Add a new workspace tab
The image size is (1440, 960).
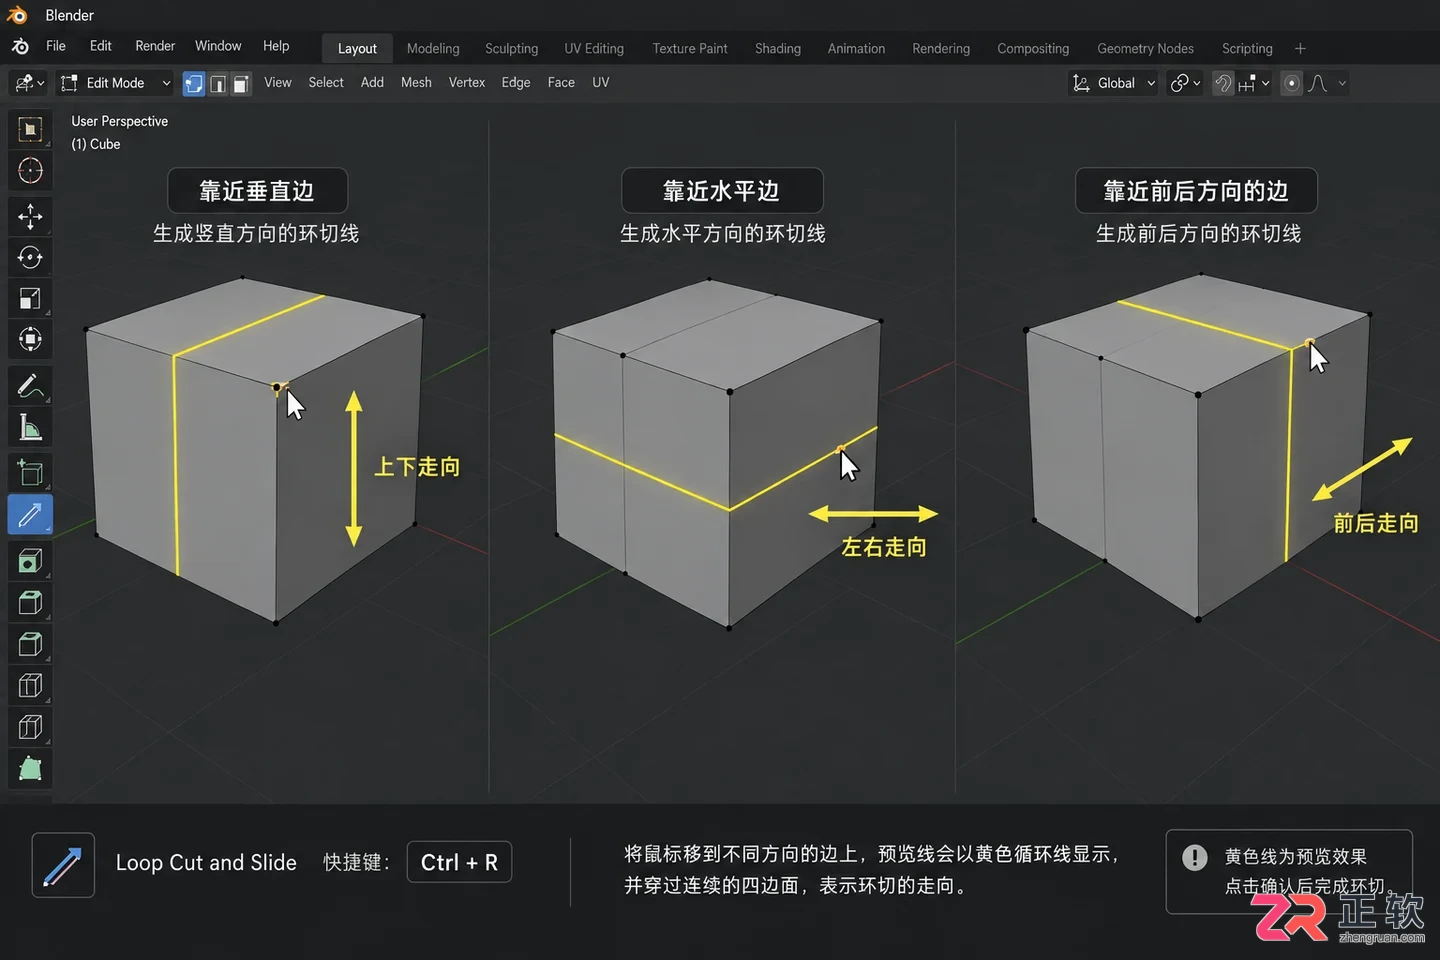[x=1300, y=48]
